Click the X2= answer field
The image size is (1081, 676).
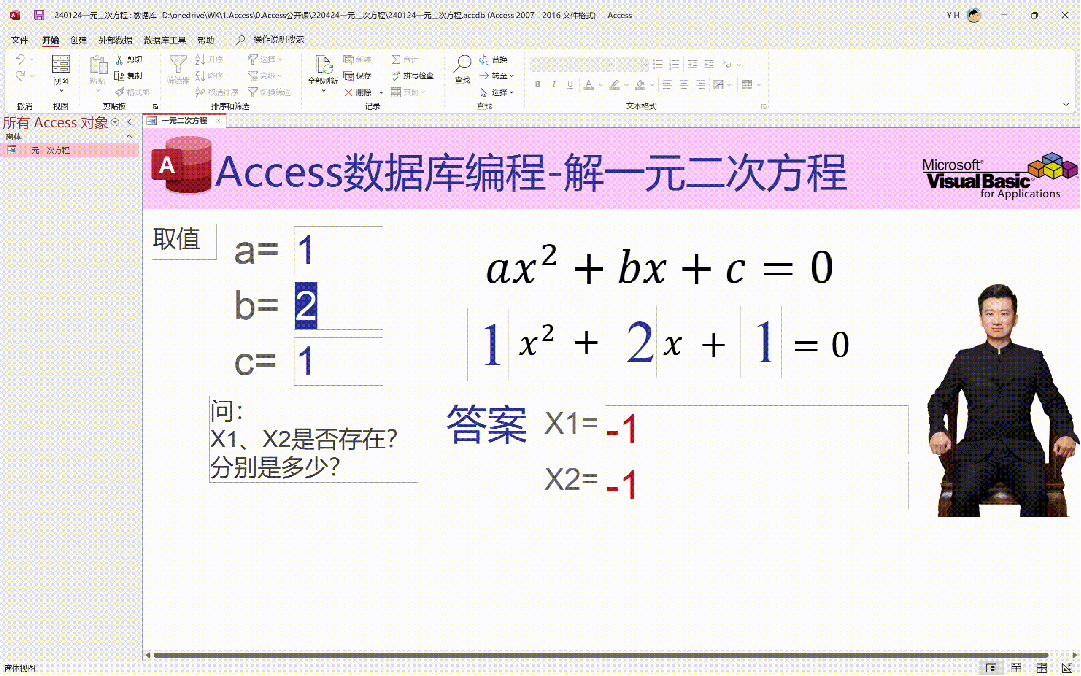pyautogui.click(x=756, y=484)
